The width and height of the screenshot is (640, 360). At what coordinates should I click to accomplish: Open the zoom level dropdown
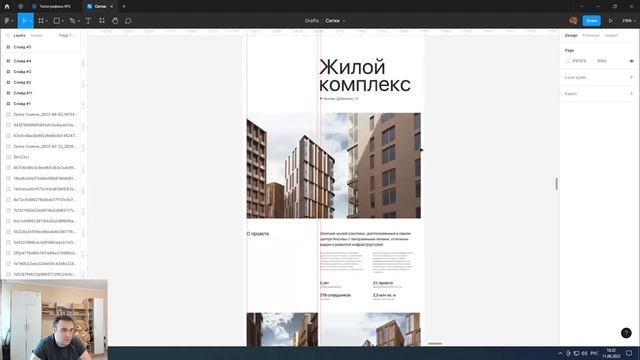coord(629,20)
